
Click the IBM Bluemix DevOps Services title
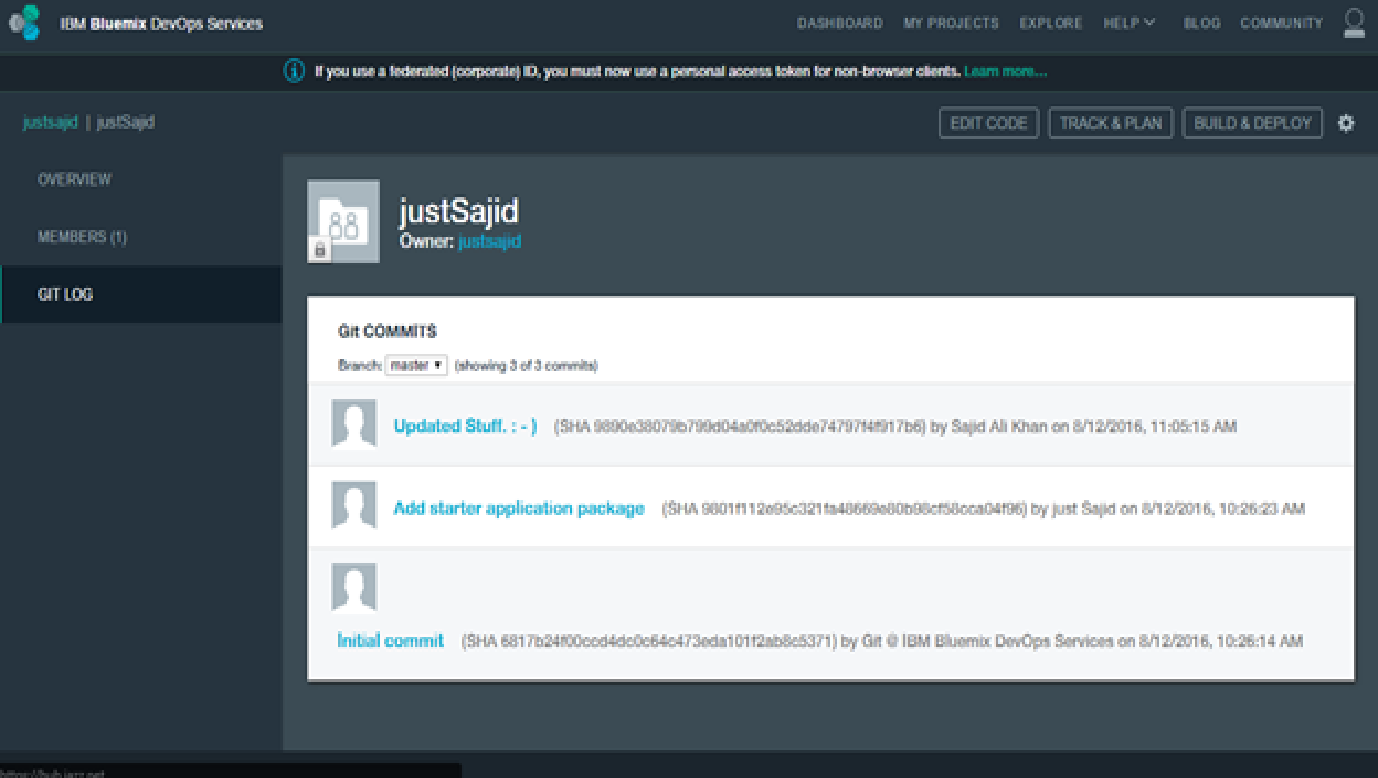click(x=162, y=23)
